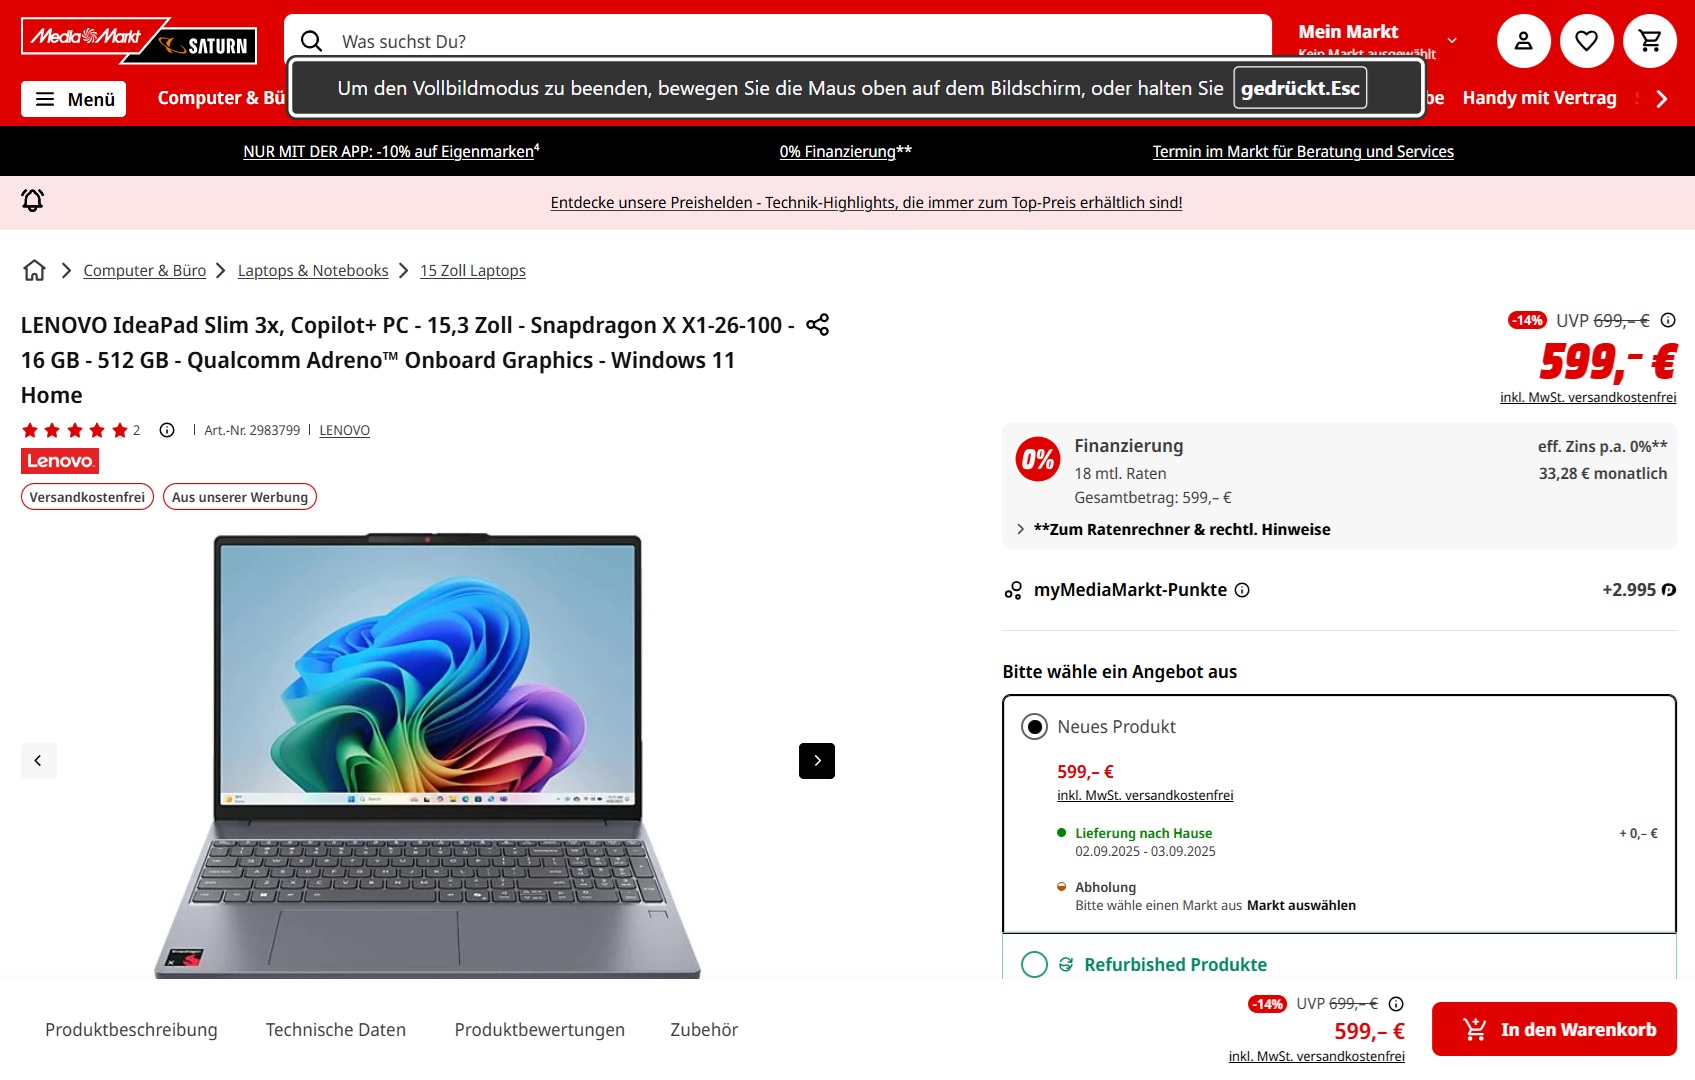
Task: Click info icon beside myMediaMarkt-Punkte
Action: coord(1242,590)
